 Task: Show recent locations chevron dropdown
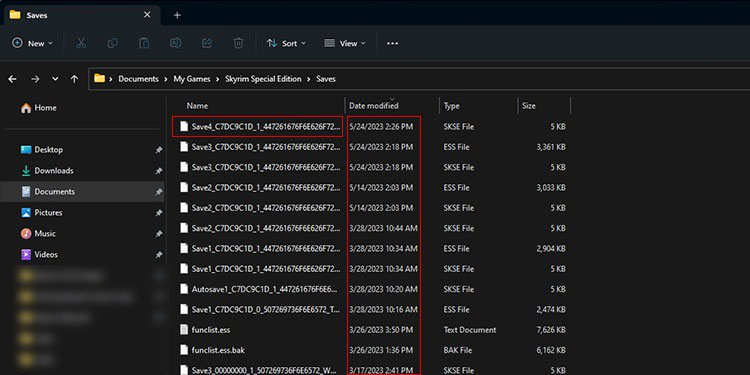pyautogui.click(x=55, y=79)
